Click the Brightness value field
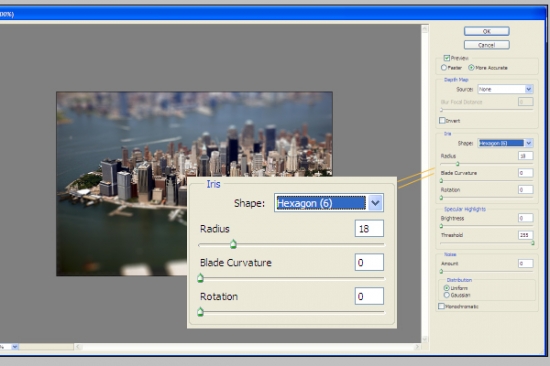Image resolution: width=550 pixels, height=366 pixels. click(525, 218)
